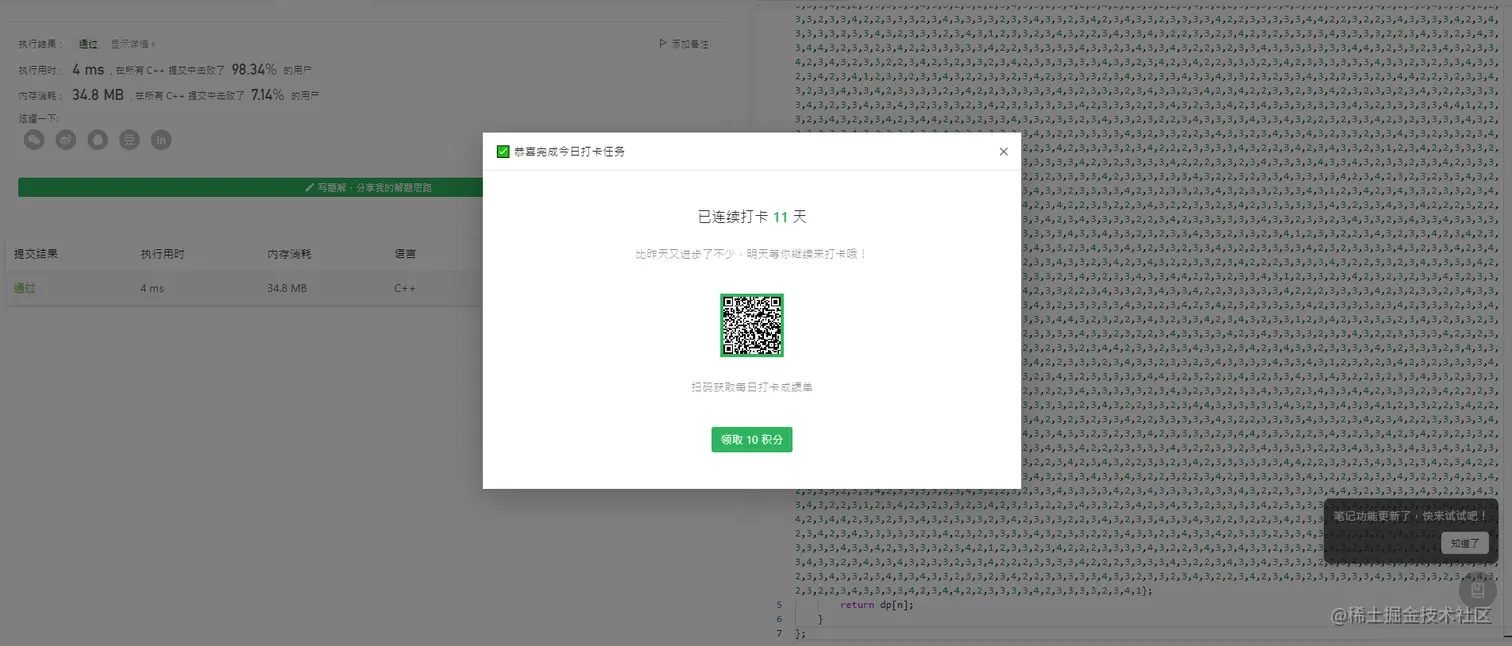
Task: Share result via LinkedIn icon
Action: 161,140
